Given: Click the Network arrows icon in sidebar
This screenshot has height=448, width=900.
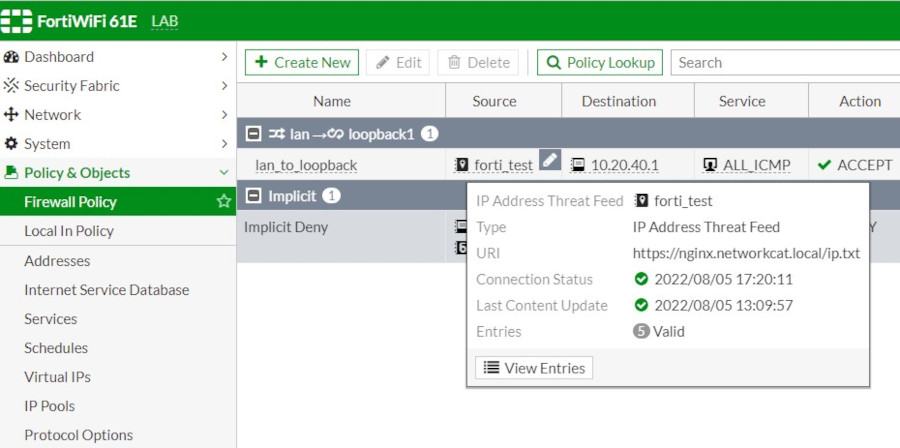Looking at the screenshot, I should (11, 115).
